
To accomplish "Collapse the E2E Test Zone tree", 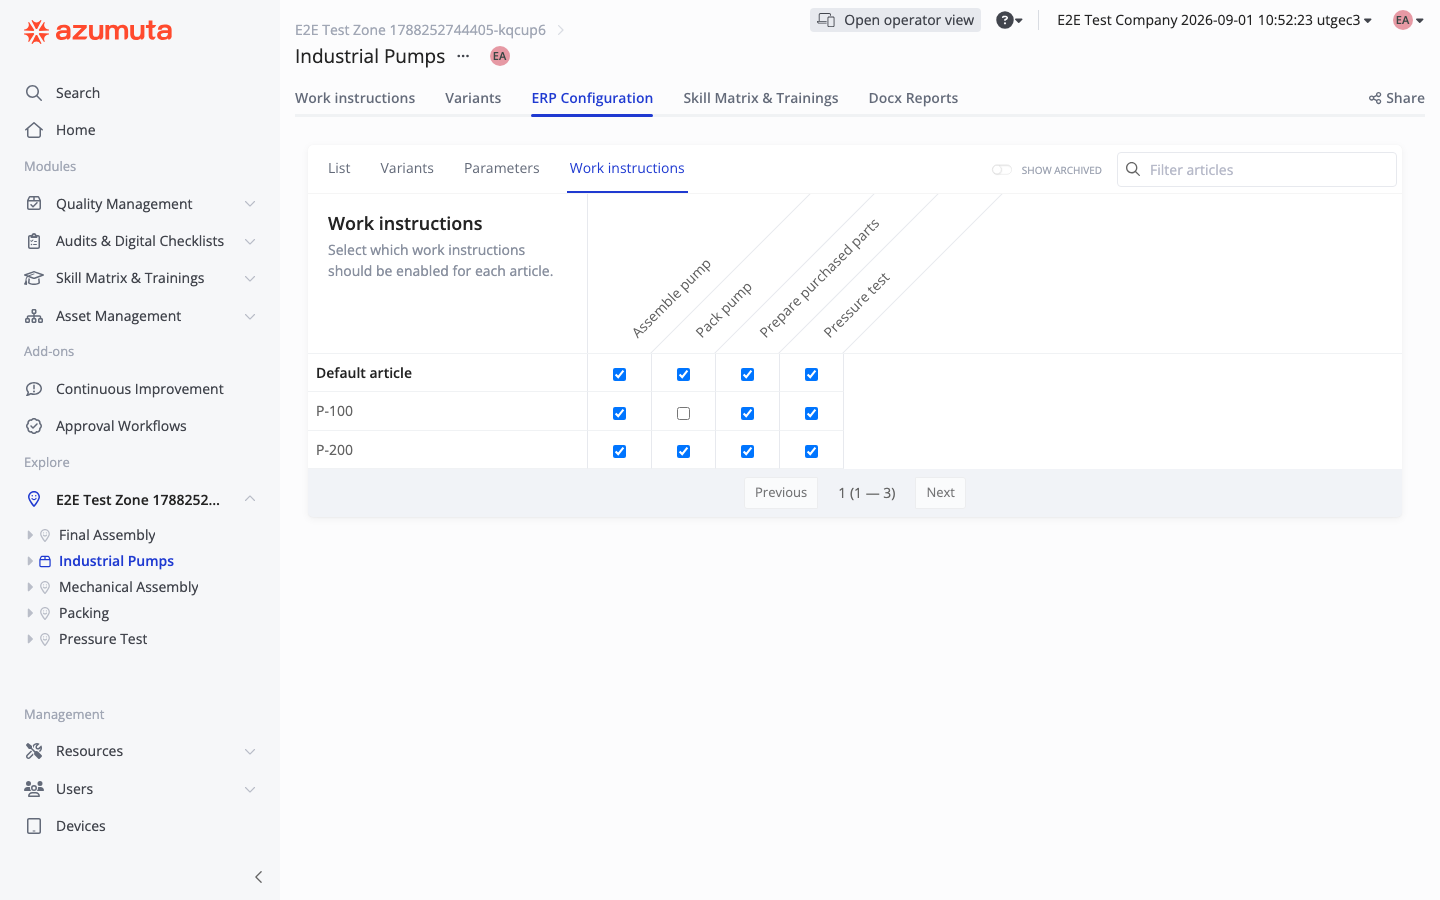I will point(250,499).
